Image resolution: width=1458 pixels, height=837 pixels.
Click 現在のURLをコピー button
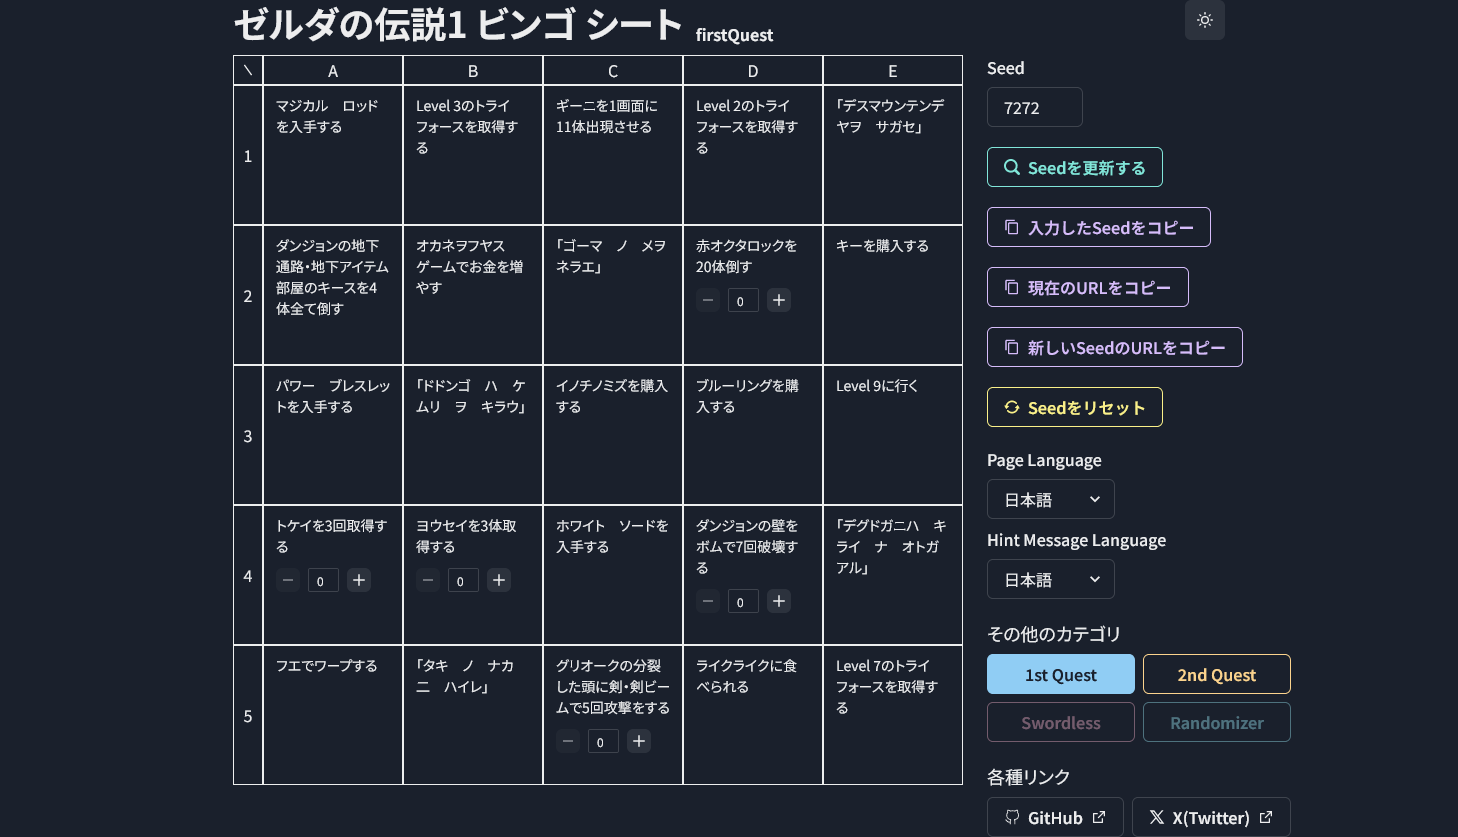[x=1088, y=287]
